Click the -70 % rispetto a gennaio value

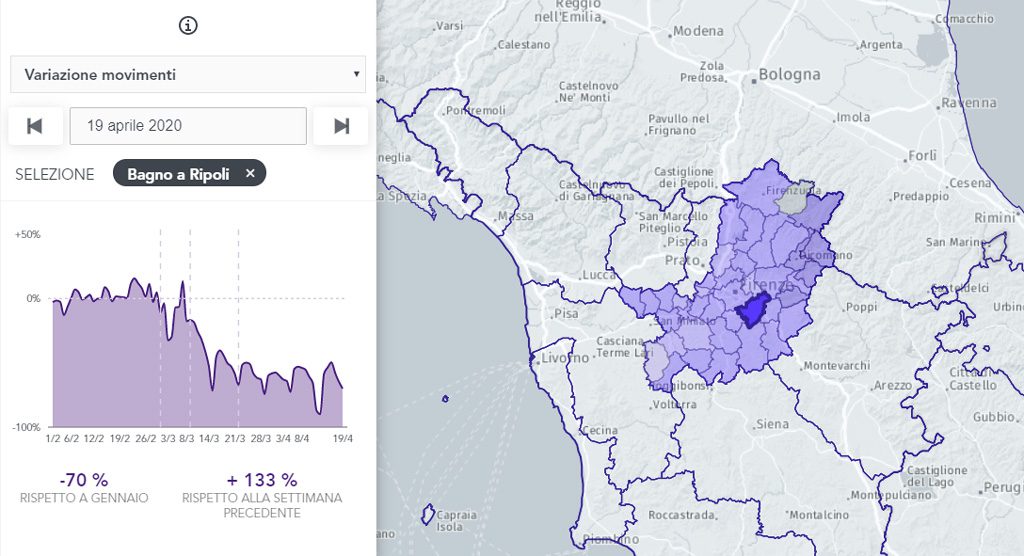(83, 479)
